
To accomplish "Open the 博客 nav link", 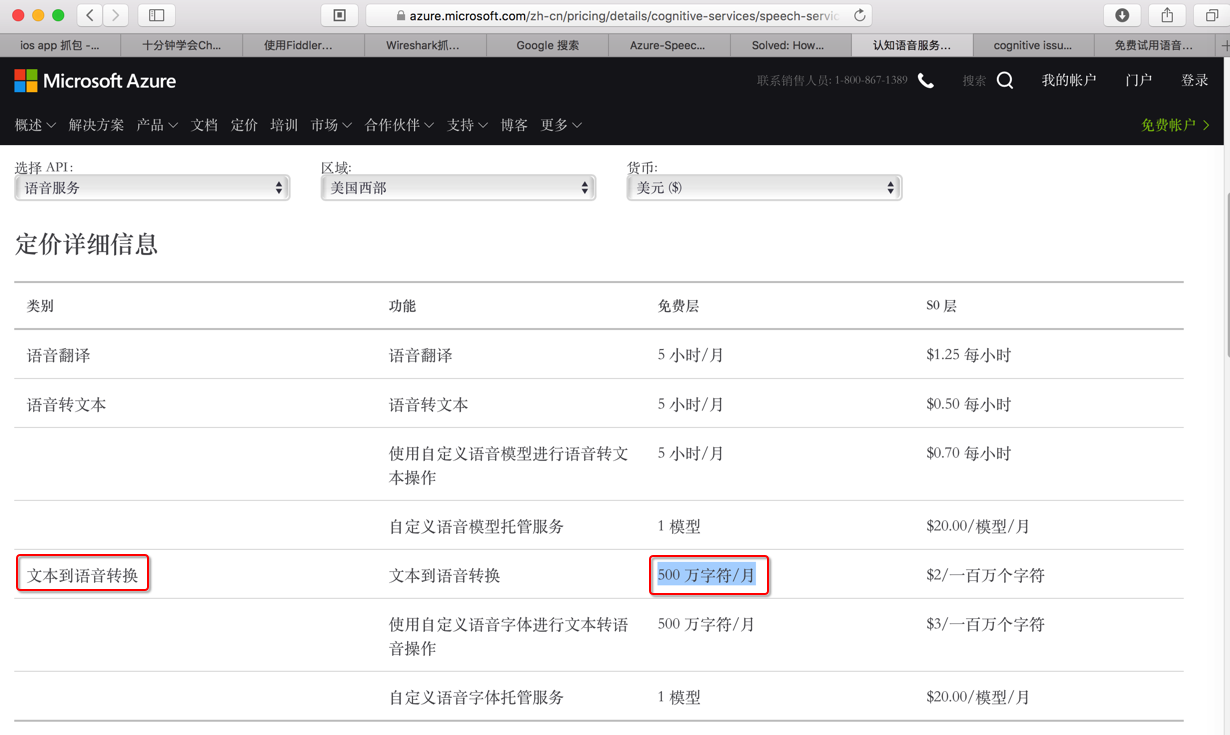I will tap(514, 125).
